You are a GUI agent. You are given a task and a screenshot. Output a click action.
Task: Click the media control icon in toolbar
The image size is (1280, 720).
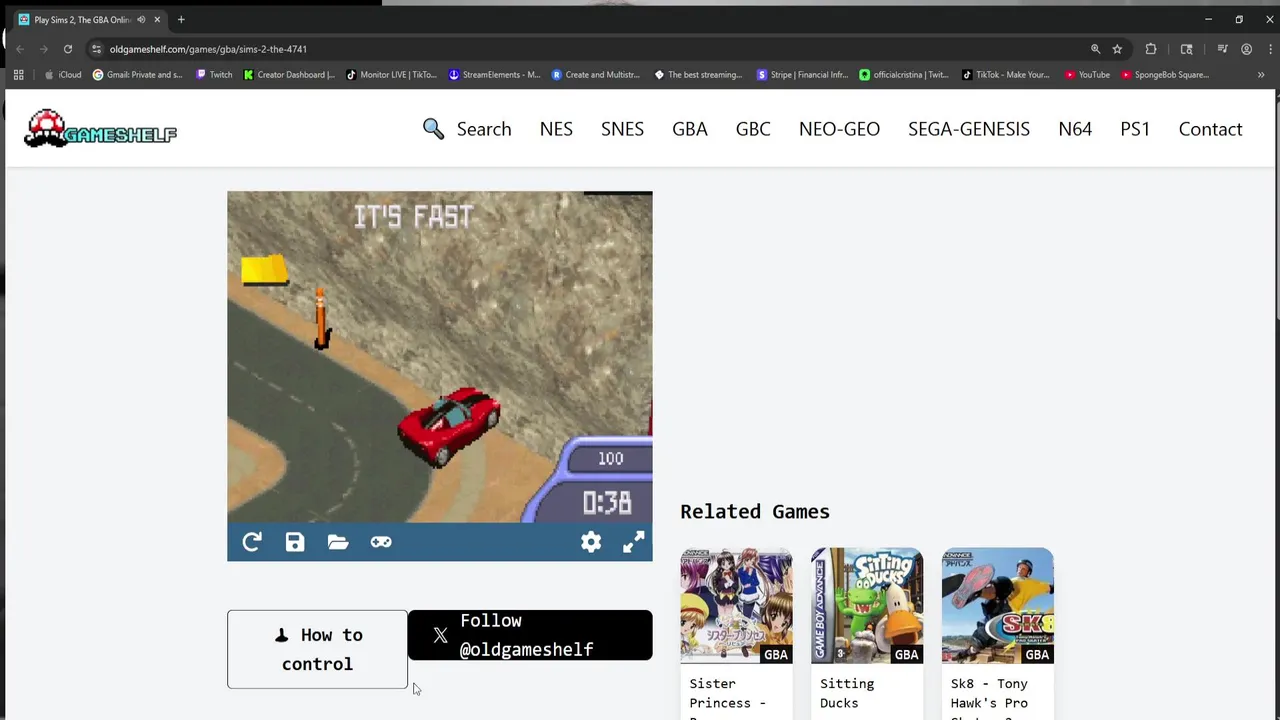point(1222,49)
